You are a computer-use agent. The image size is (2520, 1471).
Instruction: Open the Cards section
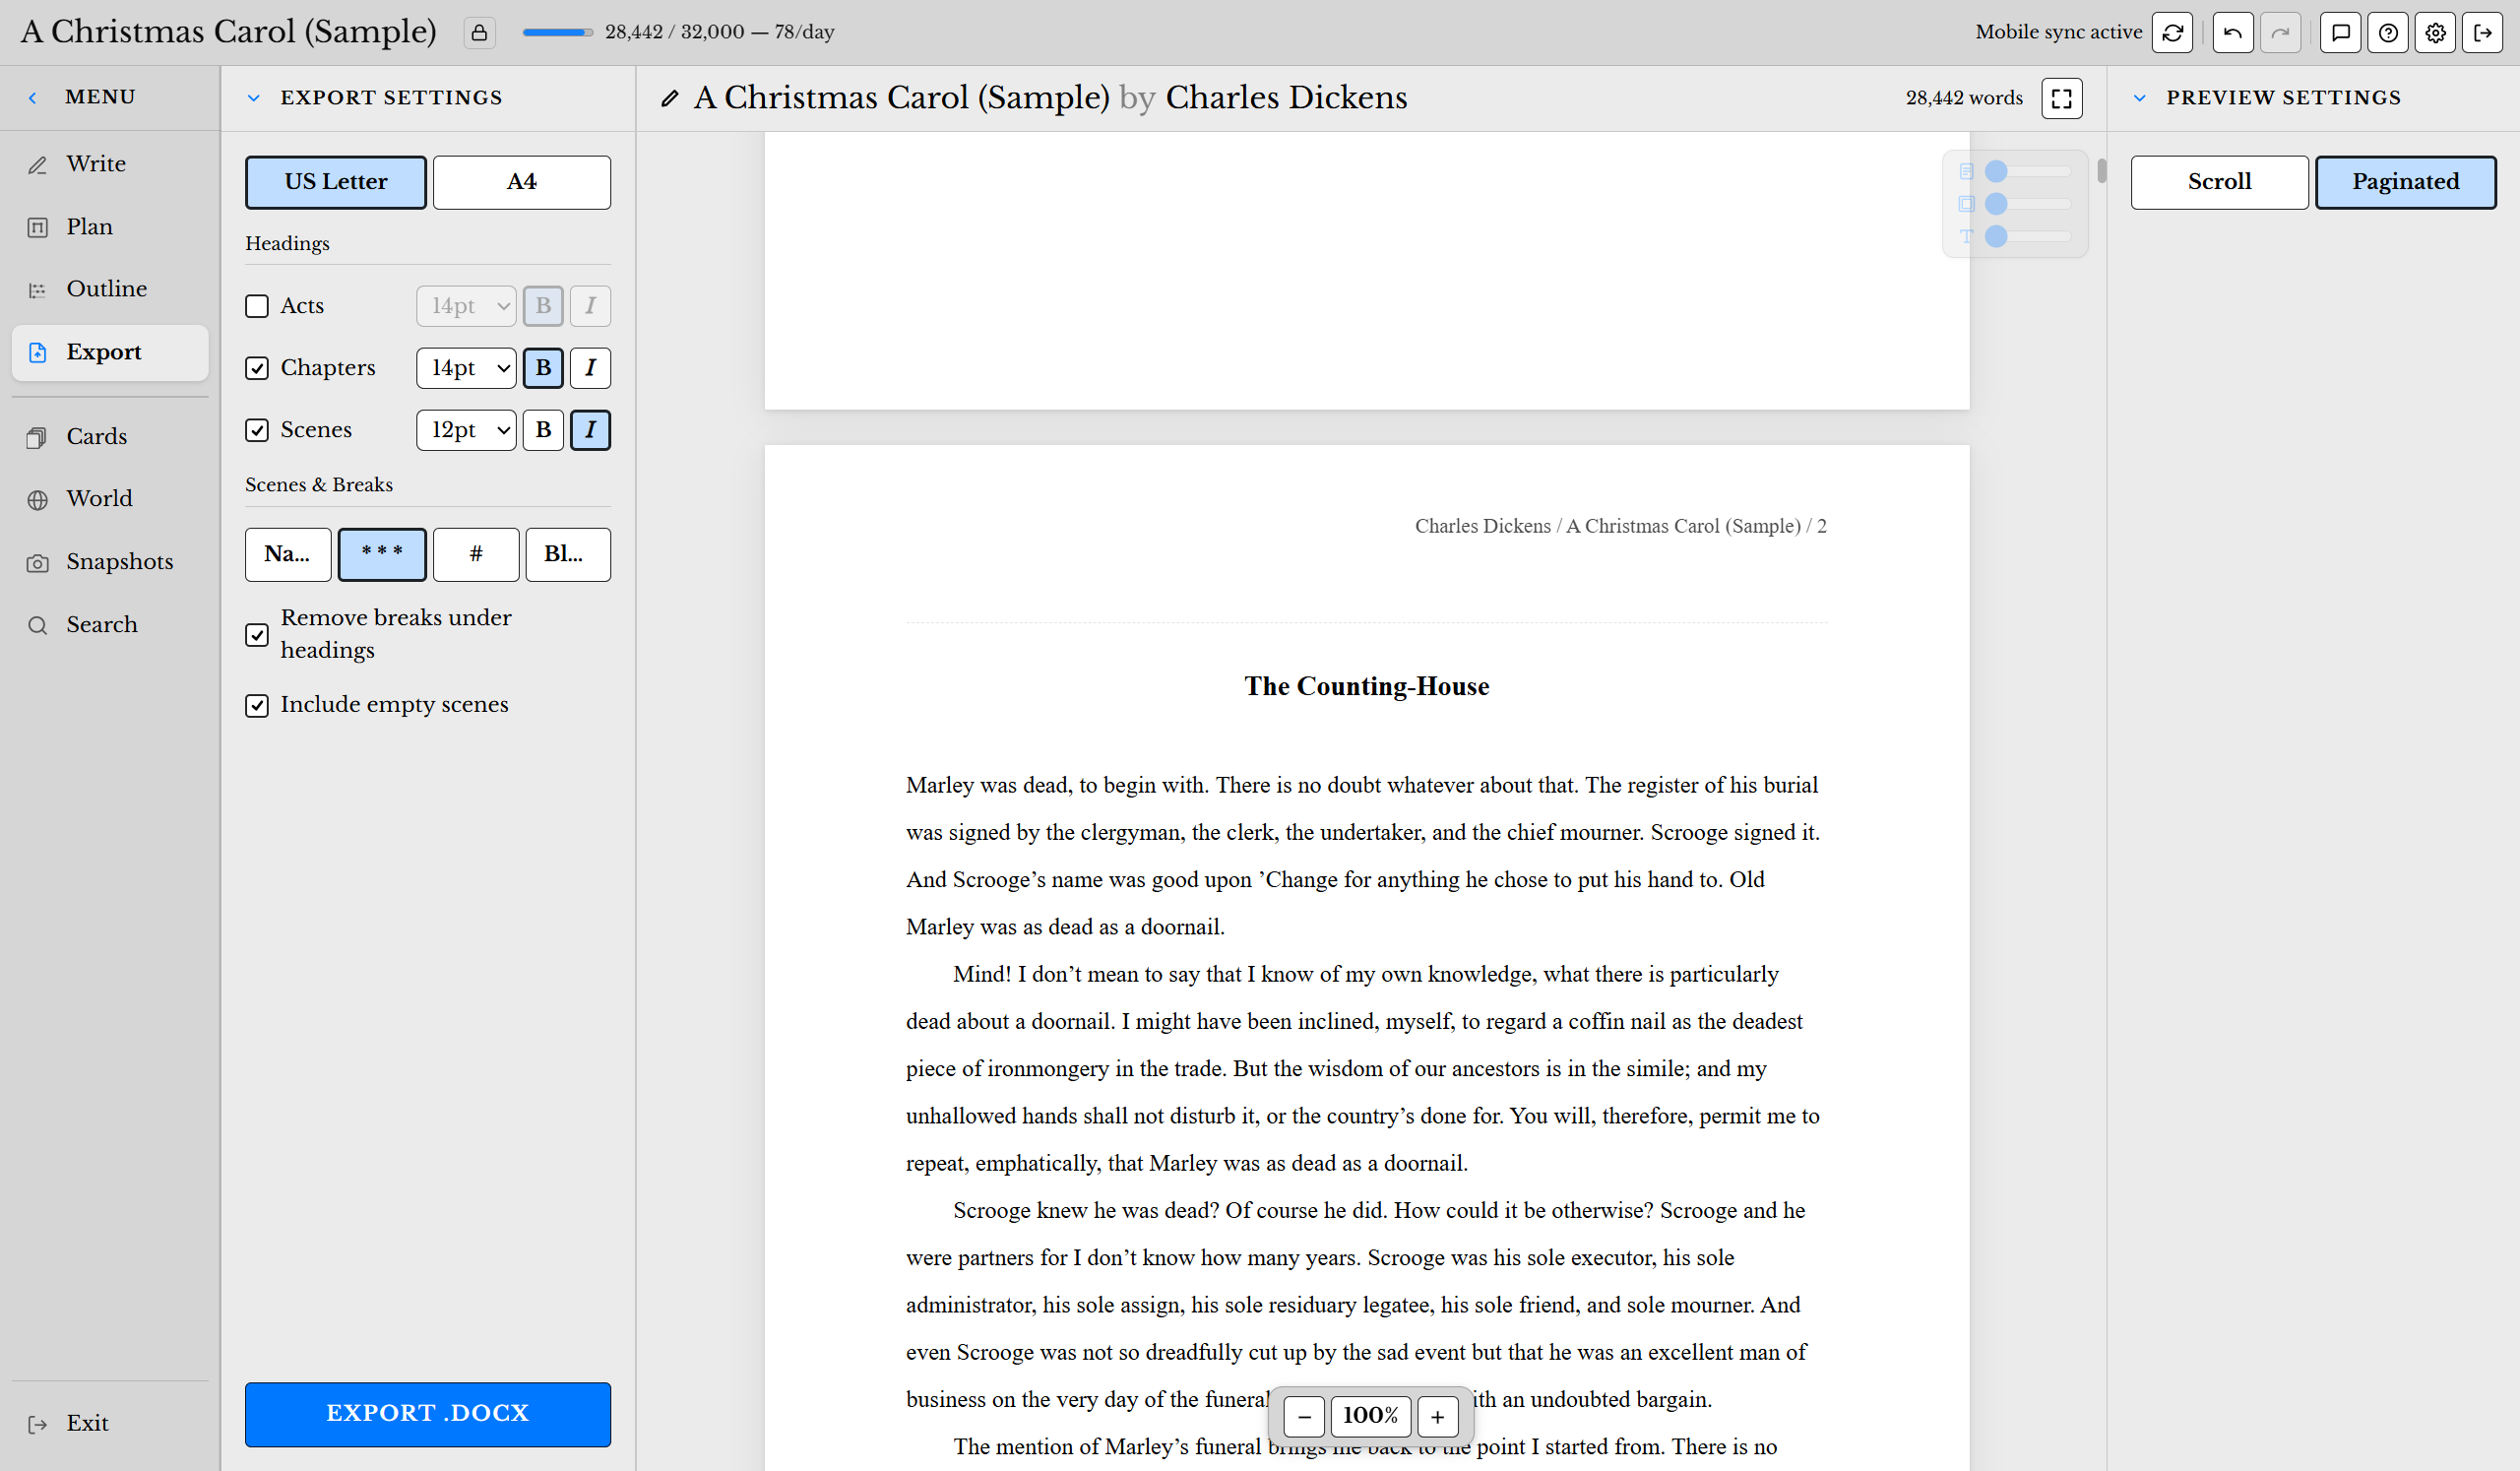click(x=110, y=437)
